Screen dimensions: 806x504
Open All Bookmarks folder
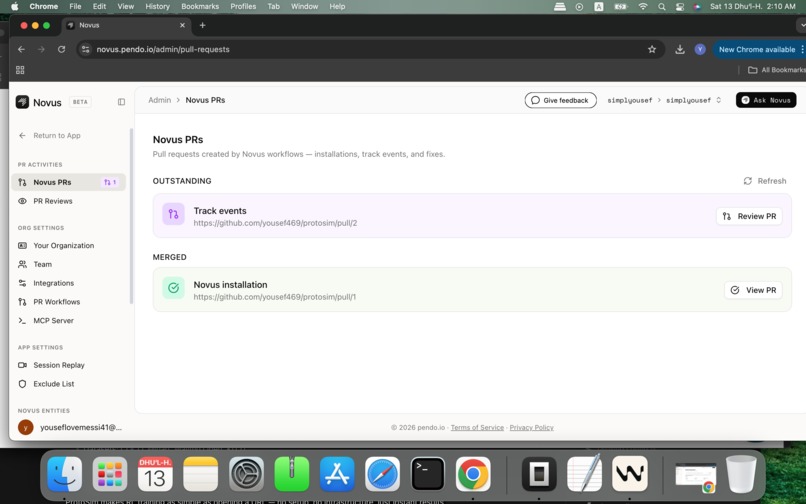[x=776, y=70]
